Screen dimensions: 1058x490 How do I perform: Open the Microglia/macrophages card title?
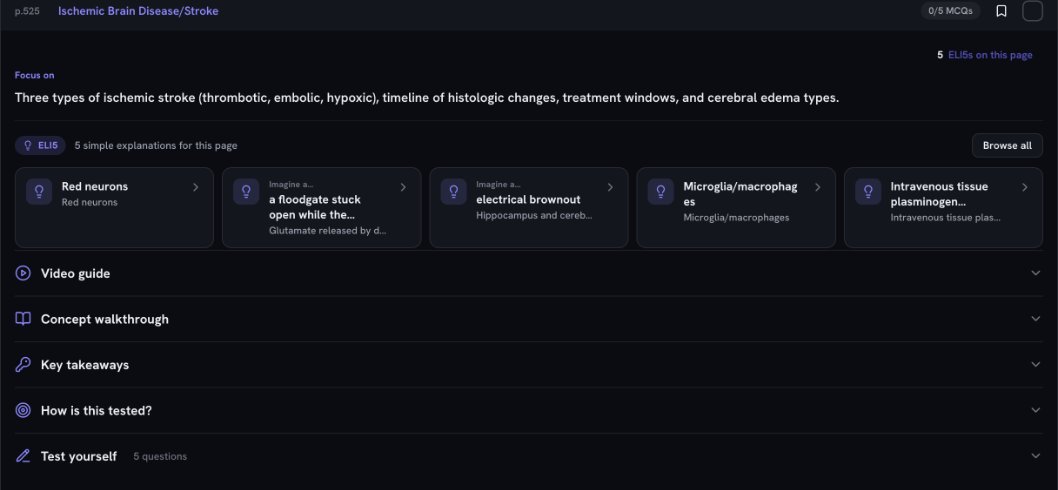click(740, 194)
